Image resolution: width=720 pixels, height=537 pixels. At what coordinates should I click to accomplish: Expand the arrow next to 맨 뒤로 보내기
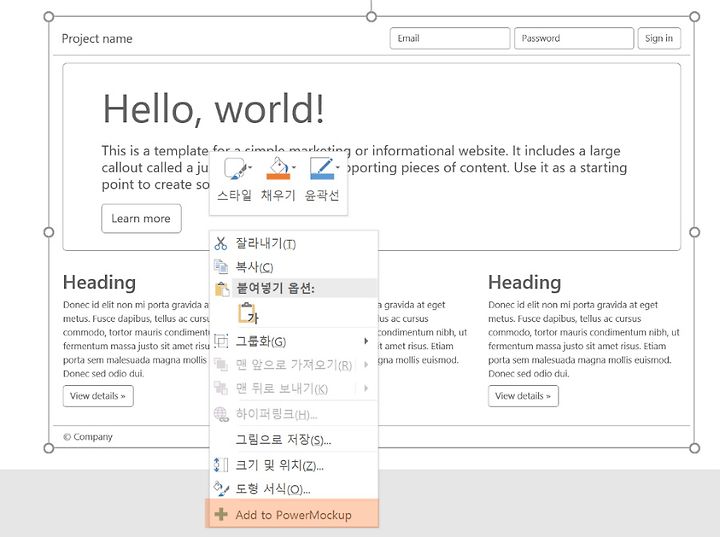[x=366, y=388]
